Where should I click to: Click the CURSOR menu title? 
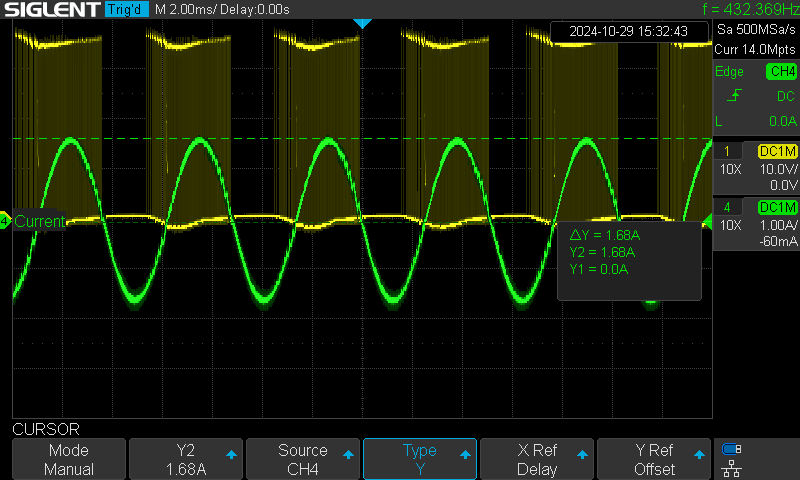click(x=46, y=429)
